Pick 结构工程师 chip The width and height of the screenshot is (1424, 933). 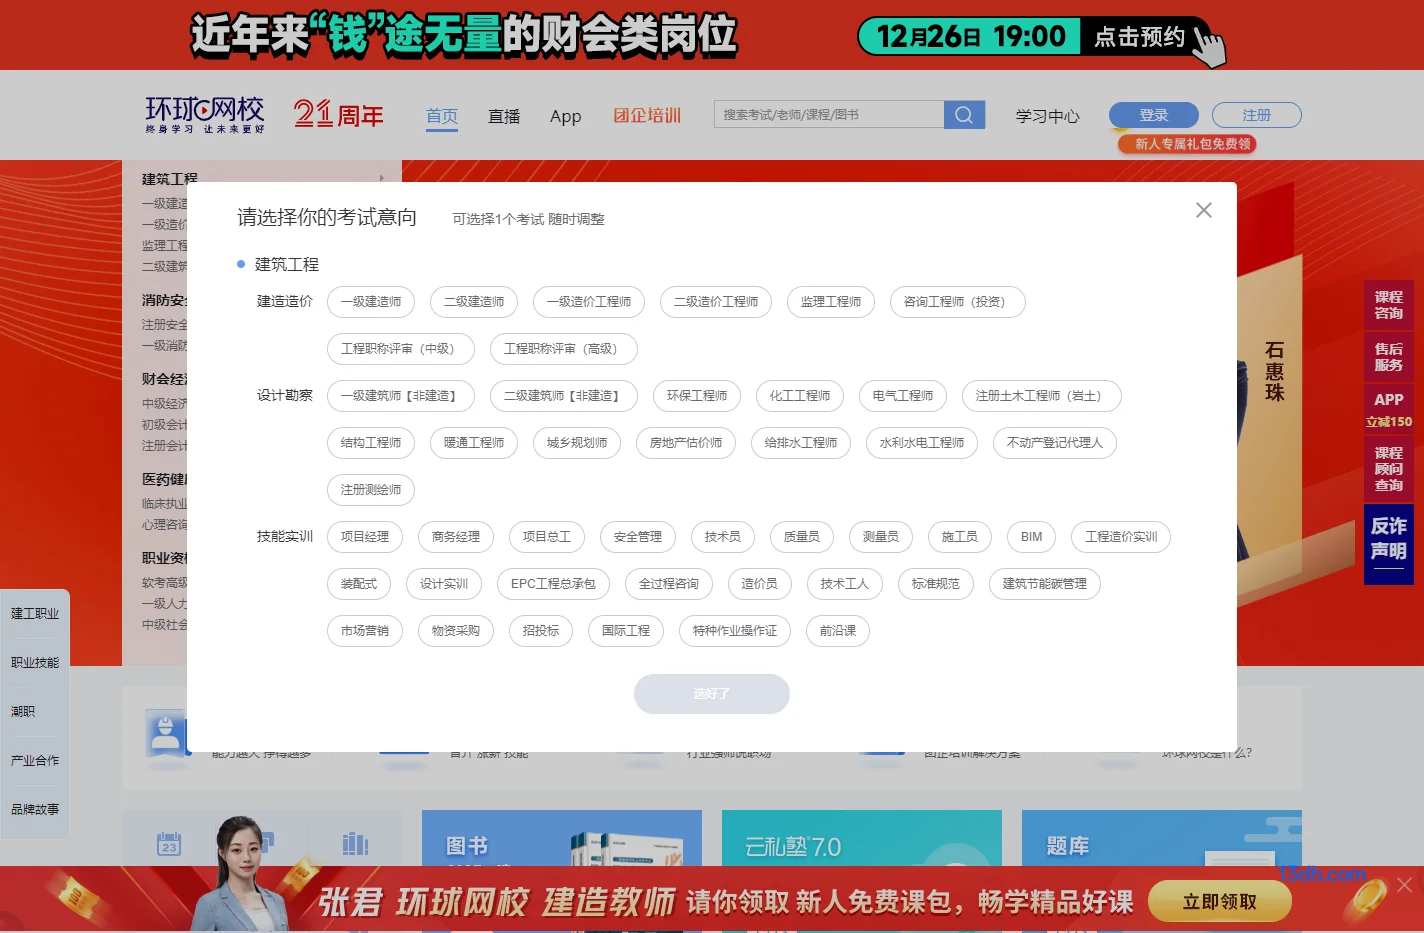pos(371,443)
